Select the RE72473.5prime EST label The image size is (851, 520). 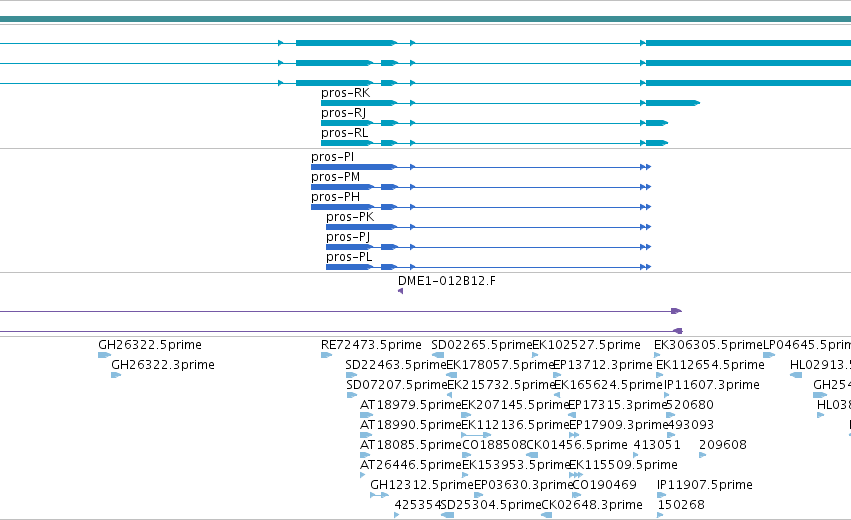(x=371, y=345)
